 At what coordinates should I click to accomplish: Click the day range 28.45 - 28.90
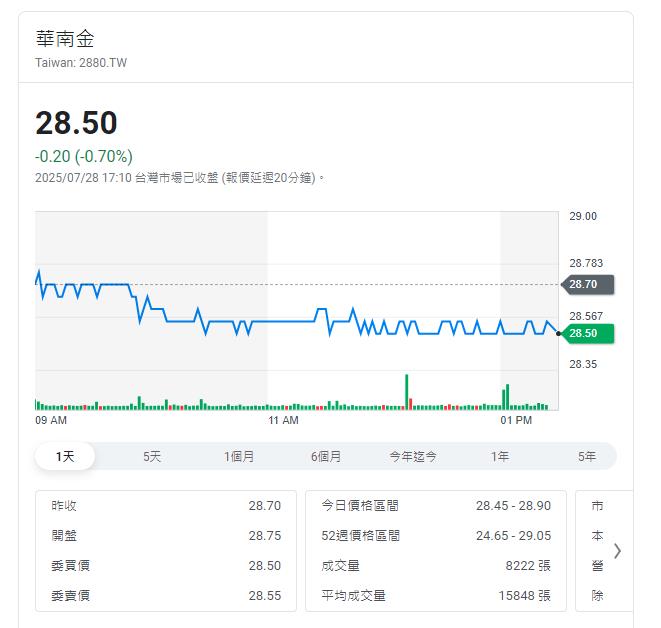[513, 505]
